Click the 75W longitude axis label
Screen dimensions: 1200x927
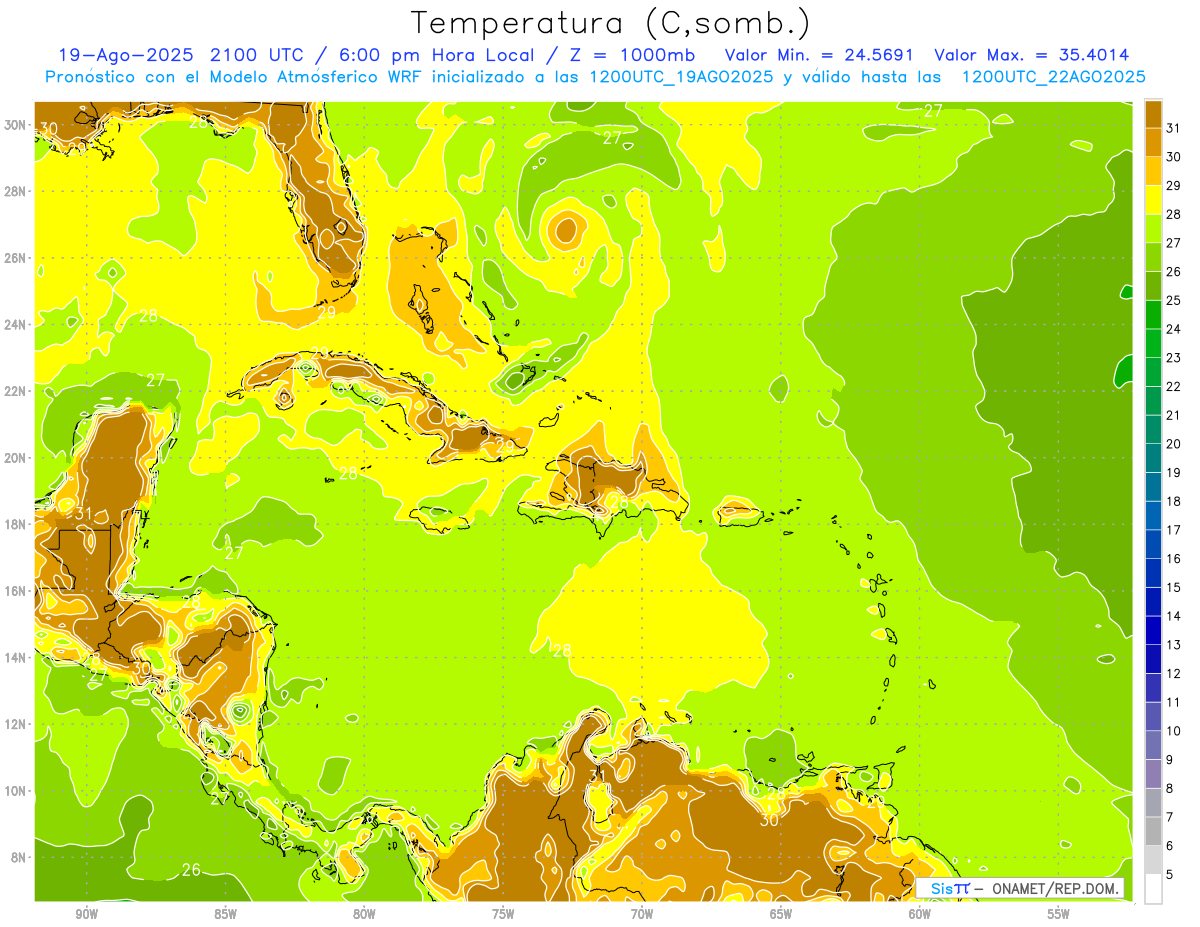click(503, 914)
